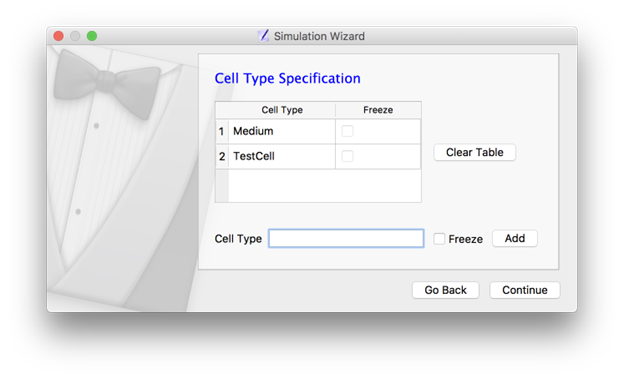This screenshot has width=624, height=379.
Task: Maximize the window using green button
Action: pos(92,36)
